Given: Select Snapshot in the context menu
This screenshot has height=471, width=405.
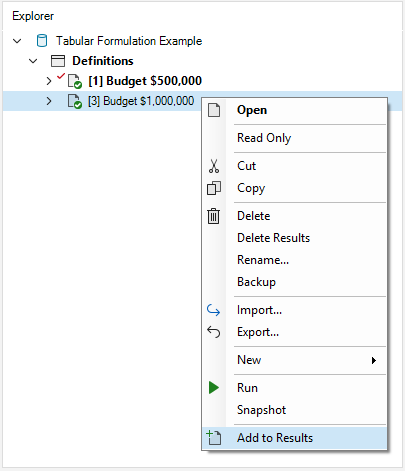Looking at the screenshot, I should pos(261,410).
